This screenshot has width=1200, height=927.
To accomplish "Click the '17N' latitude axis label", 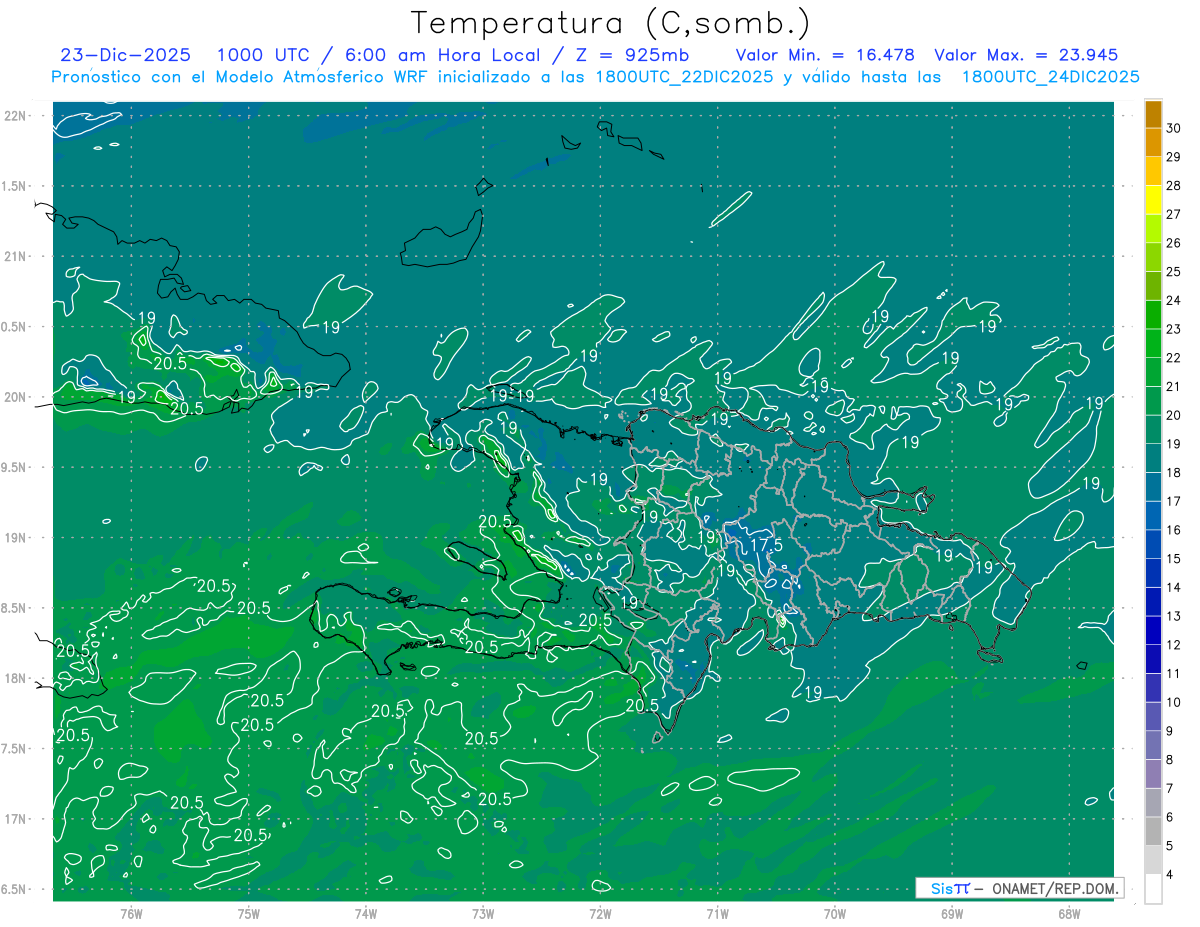I will (x=17, y=819).
